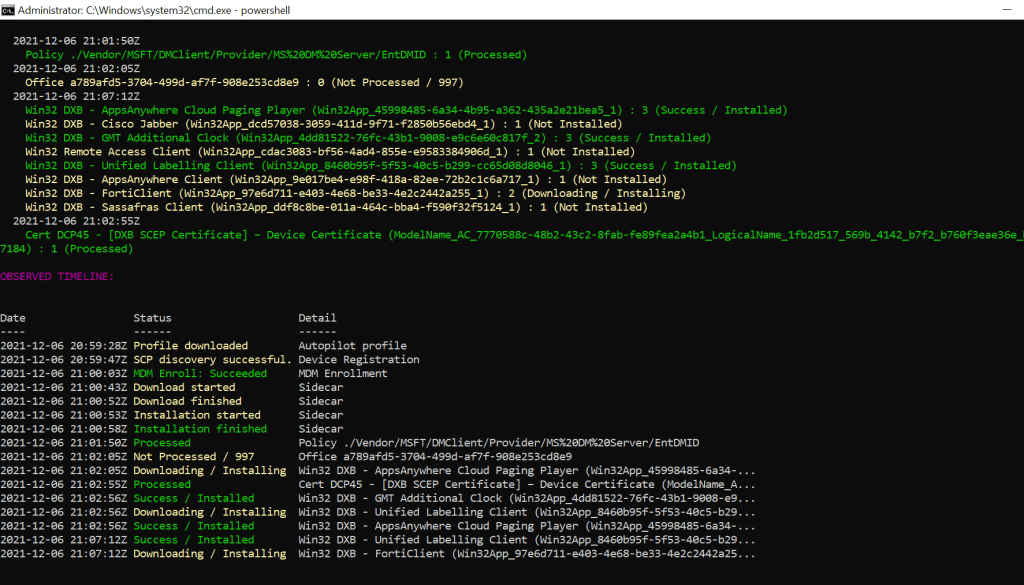Click the 'MDM Enrollment' detail text
The image size is (1024, 585).
pos(345,374)
